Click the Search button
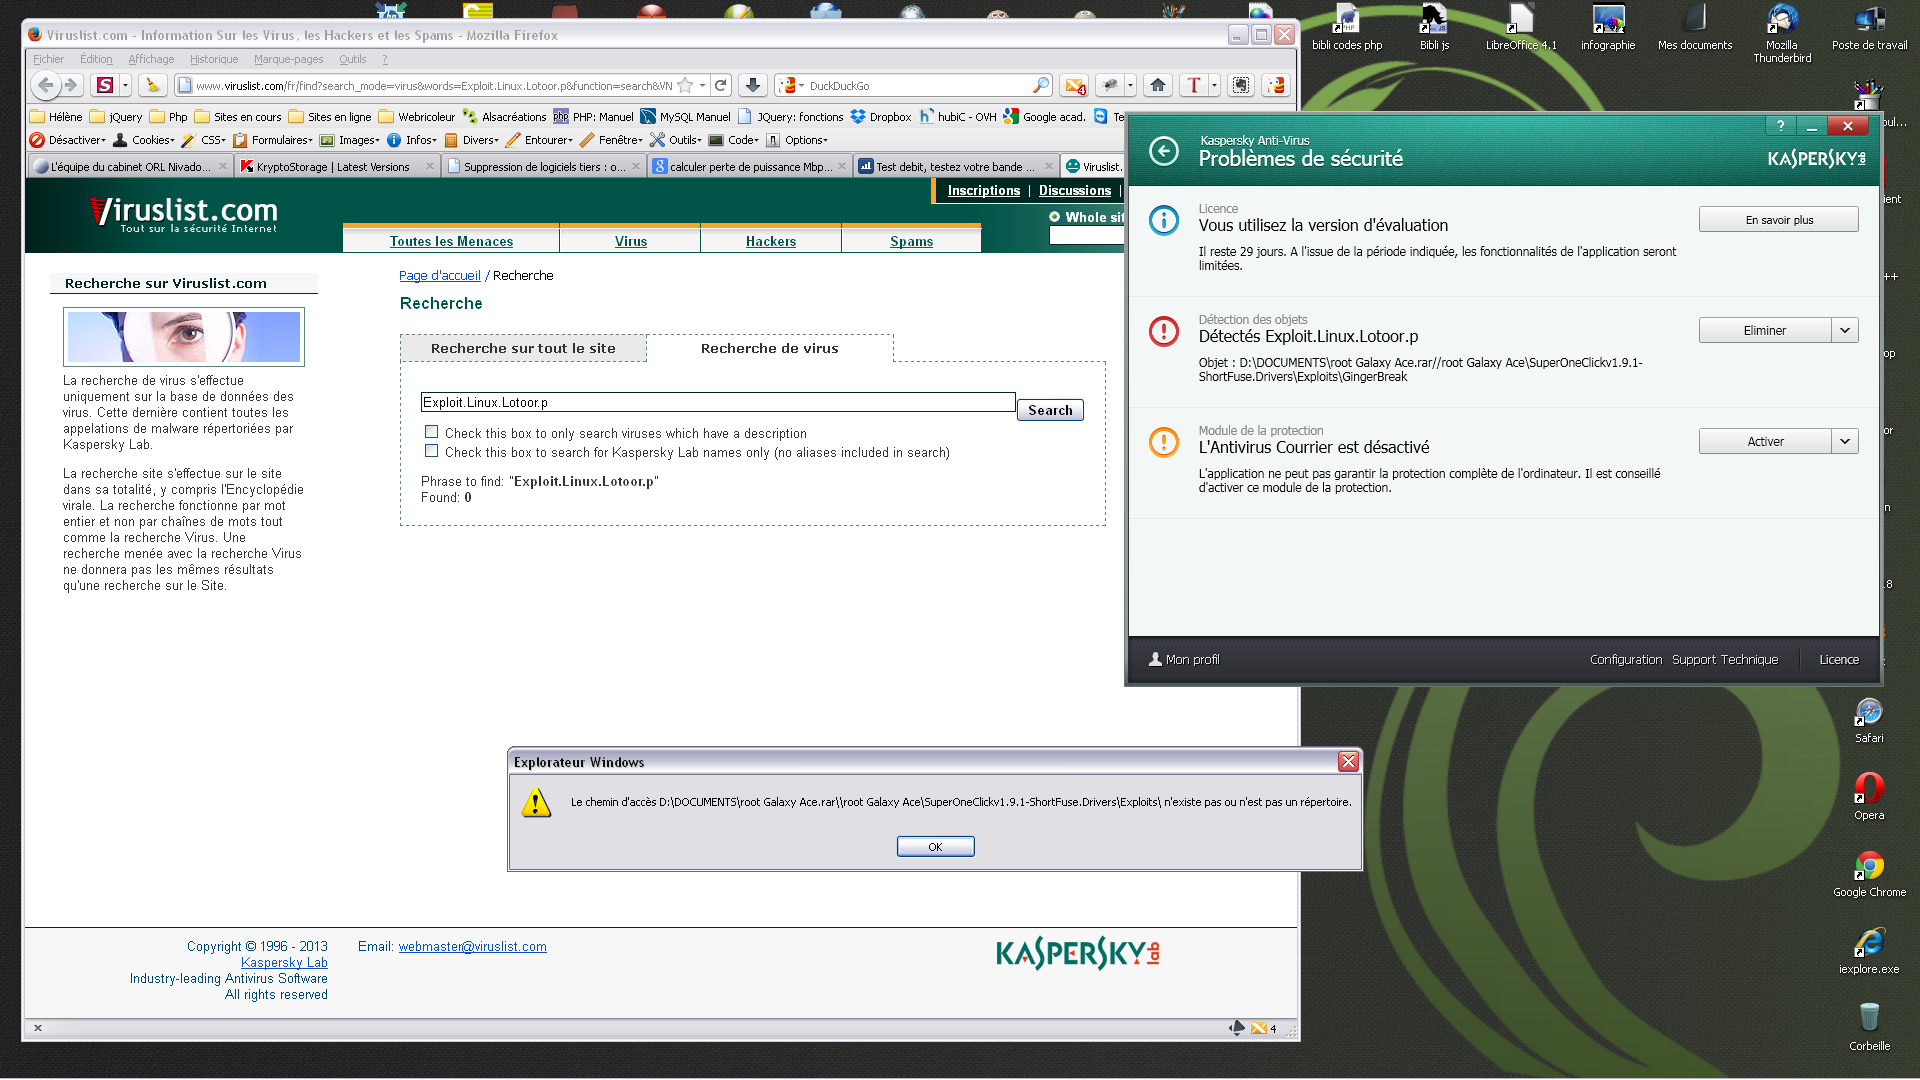The image size is (1920, 1080). 1050,410
